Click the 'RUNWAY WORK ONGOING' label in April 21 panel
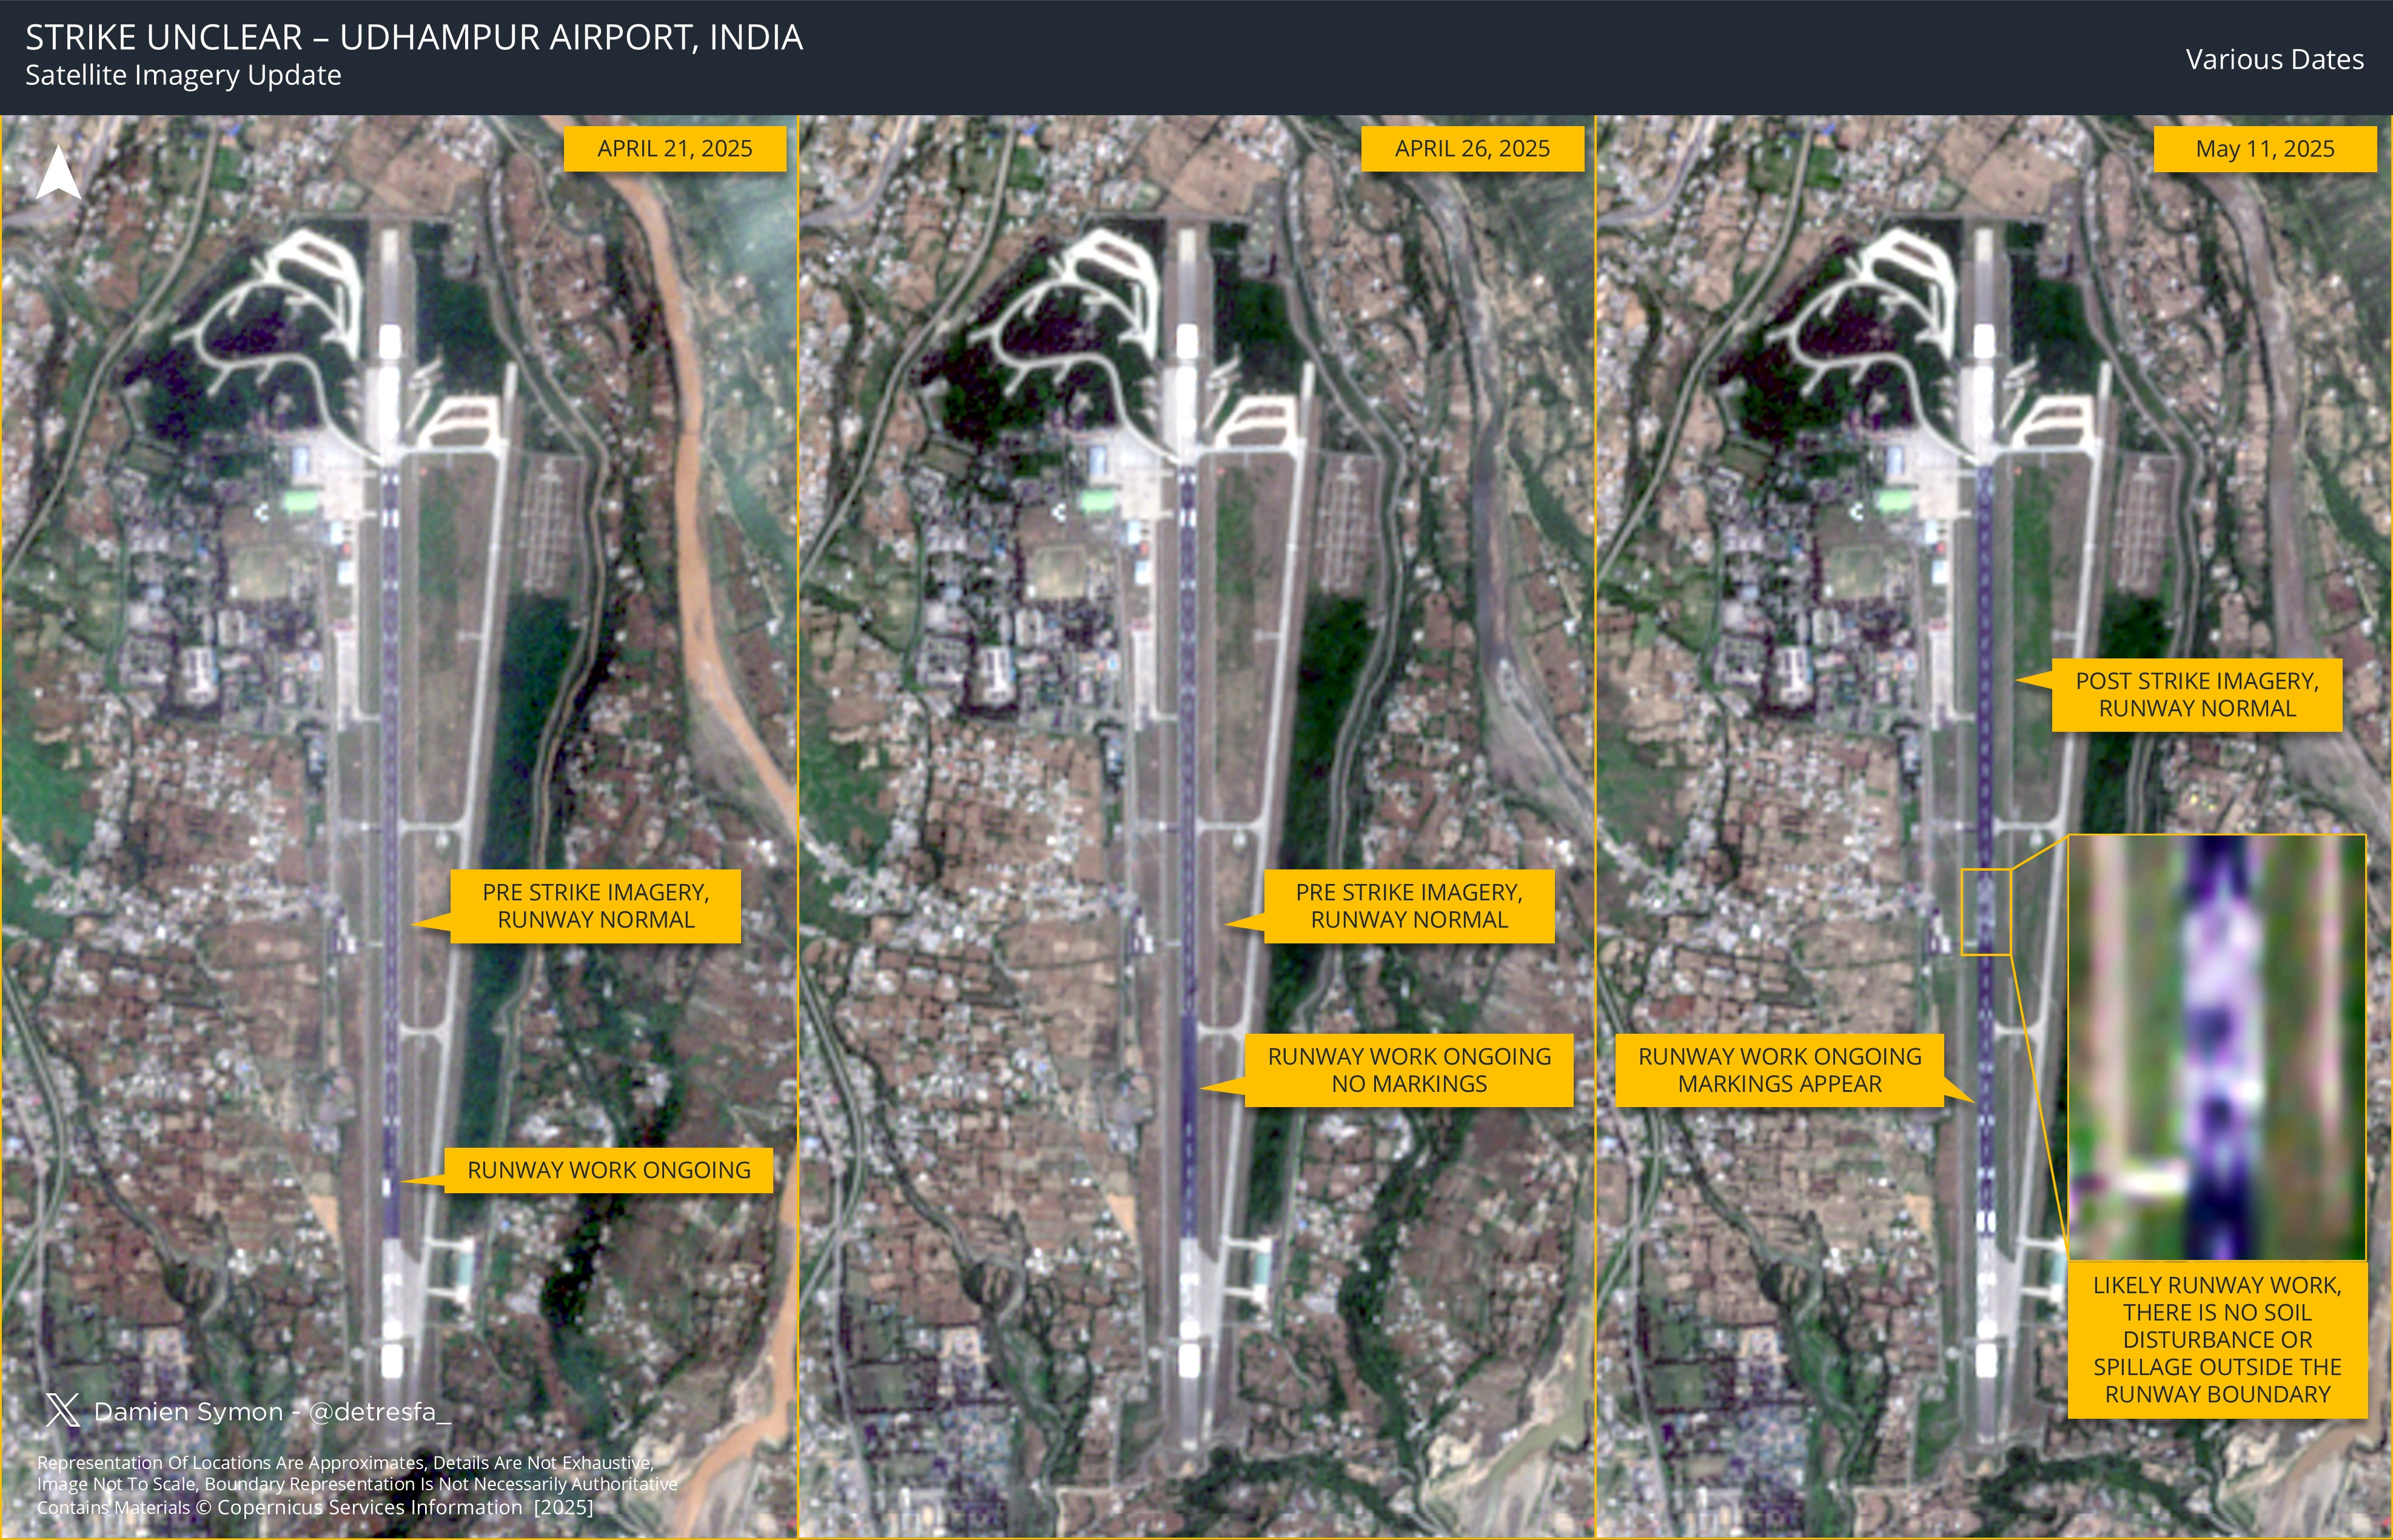The height and width of the screenshot is (1540, 2393). click(x=608, y=1170)
